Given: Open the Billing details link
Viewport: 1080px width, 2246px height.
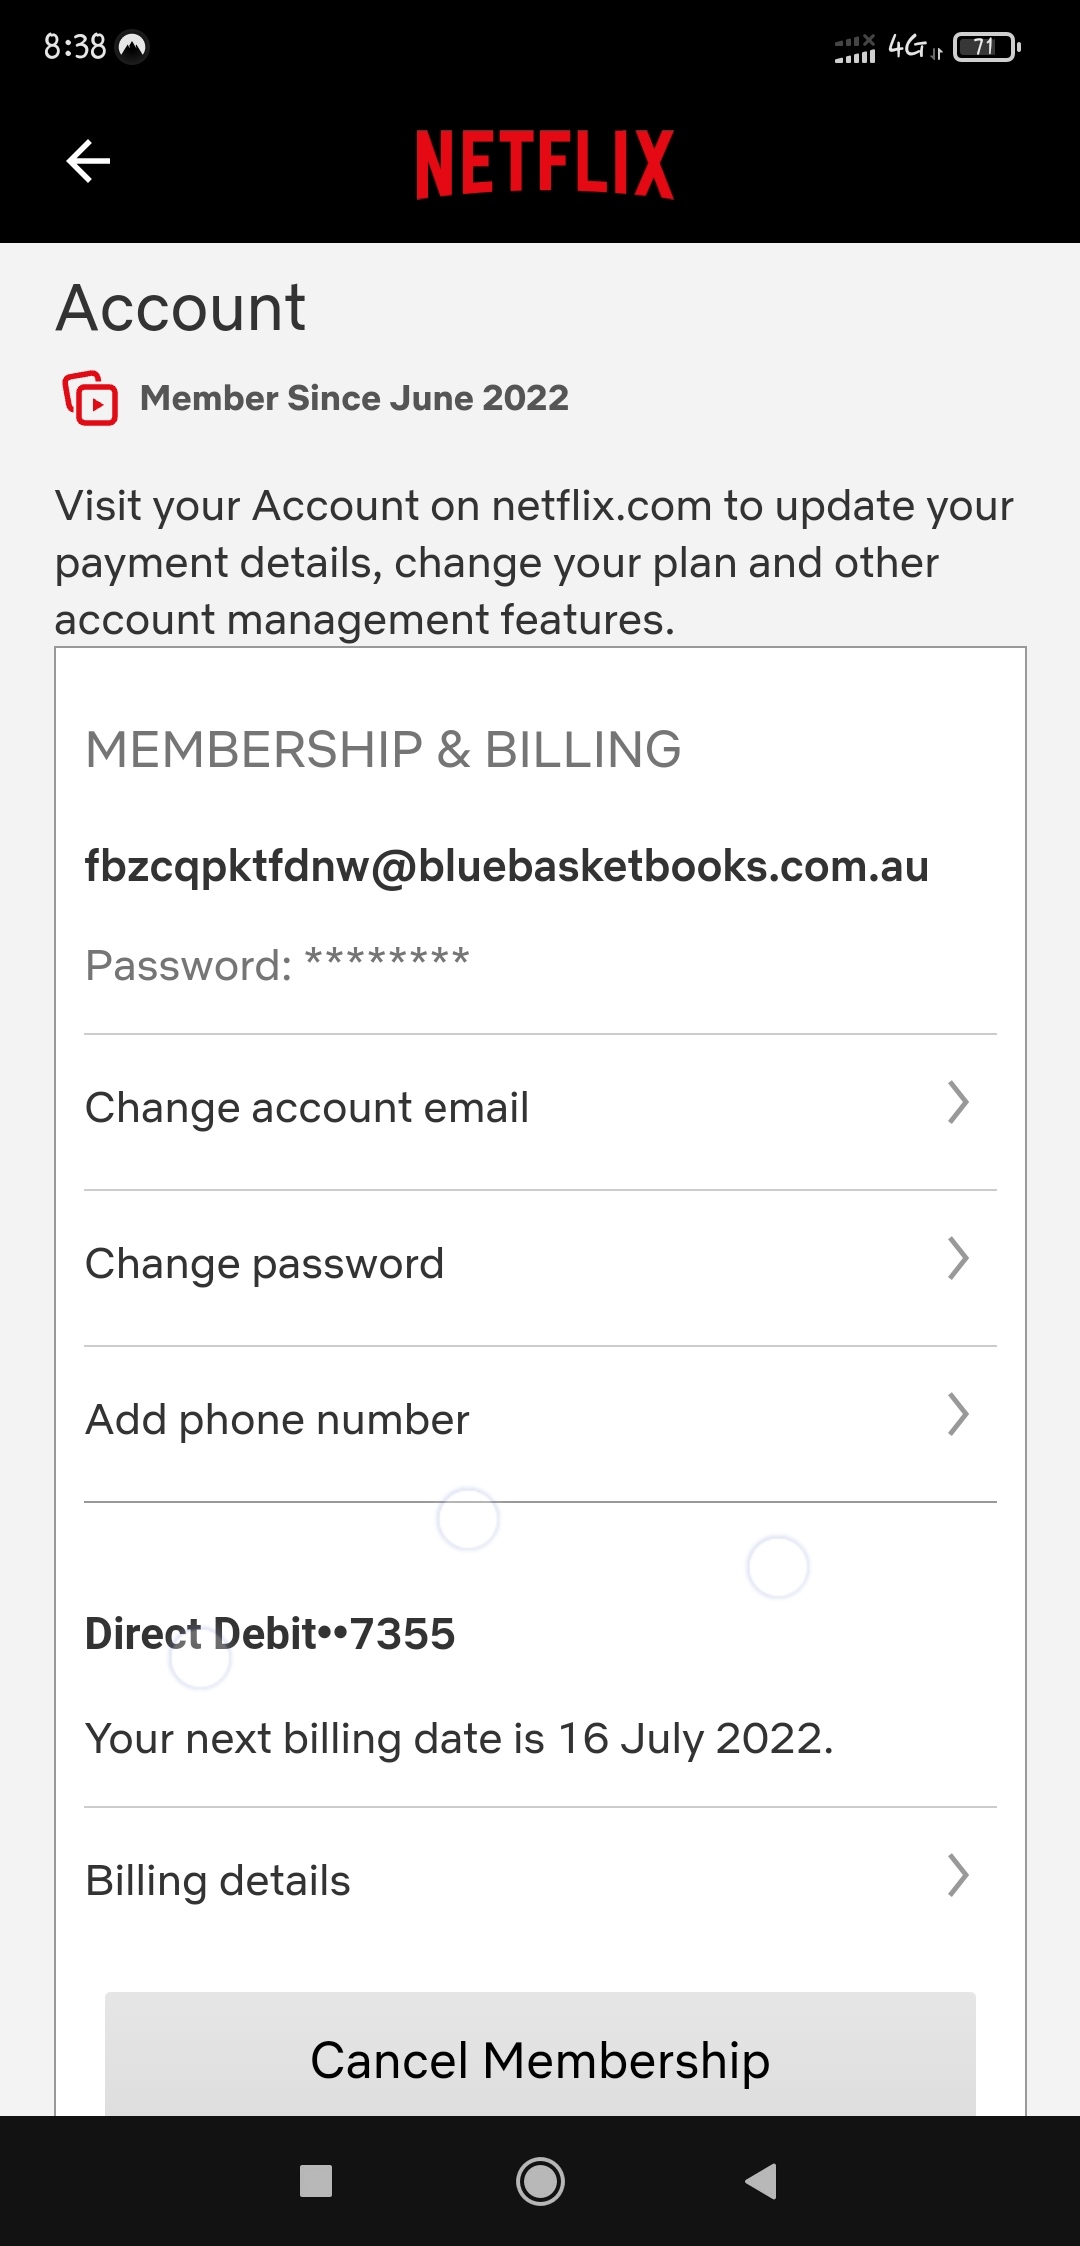Looking at the screenshot, I should pos(218,1881).
